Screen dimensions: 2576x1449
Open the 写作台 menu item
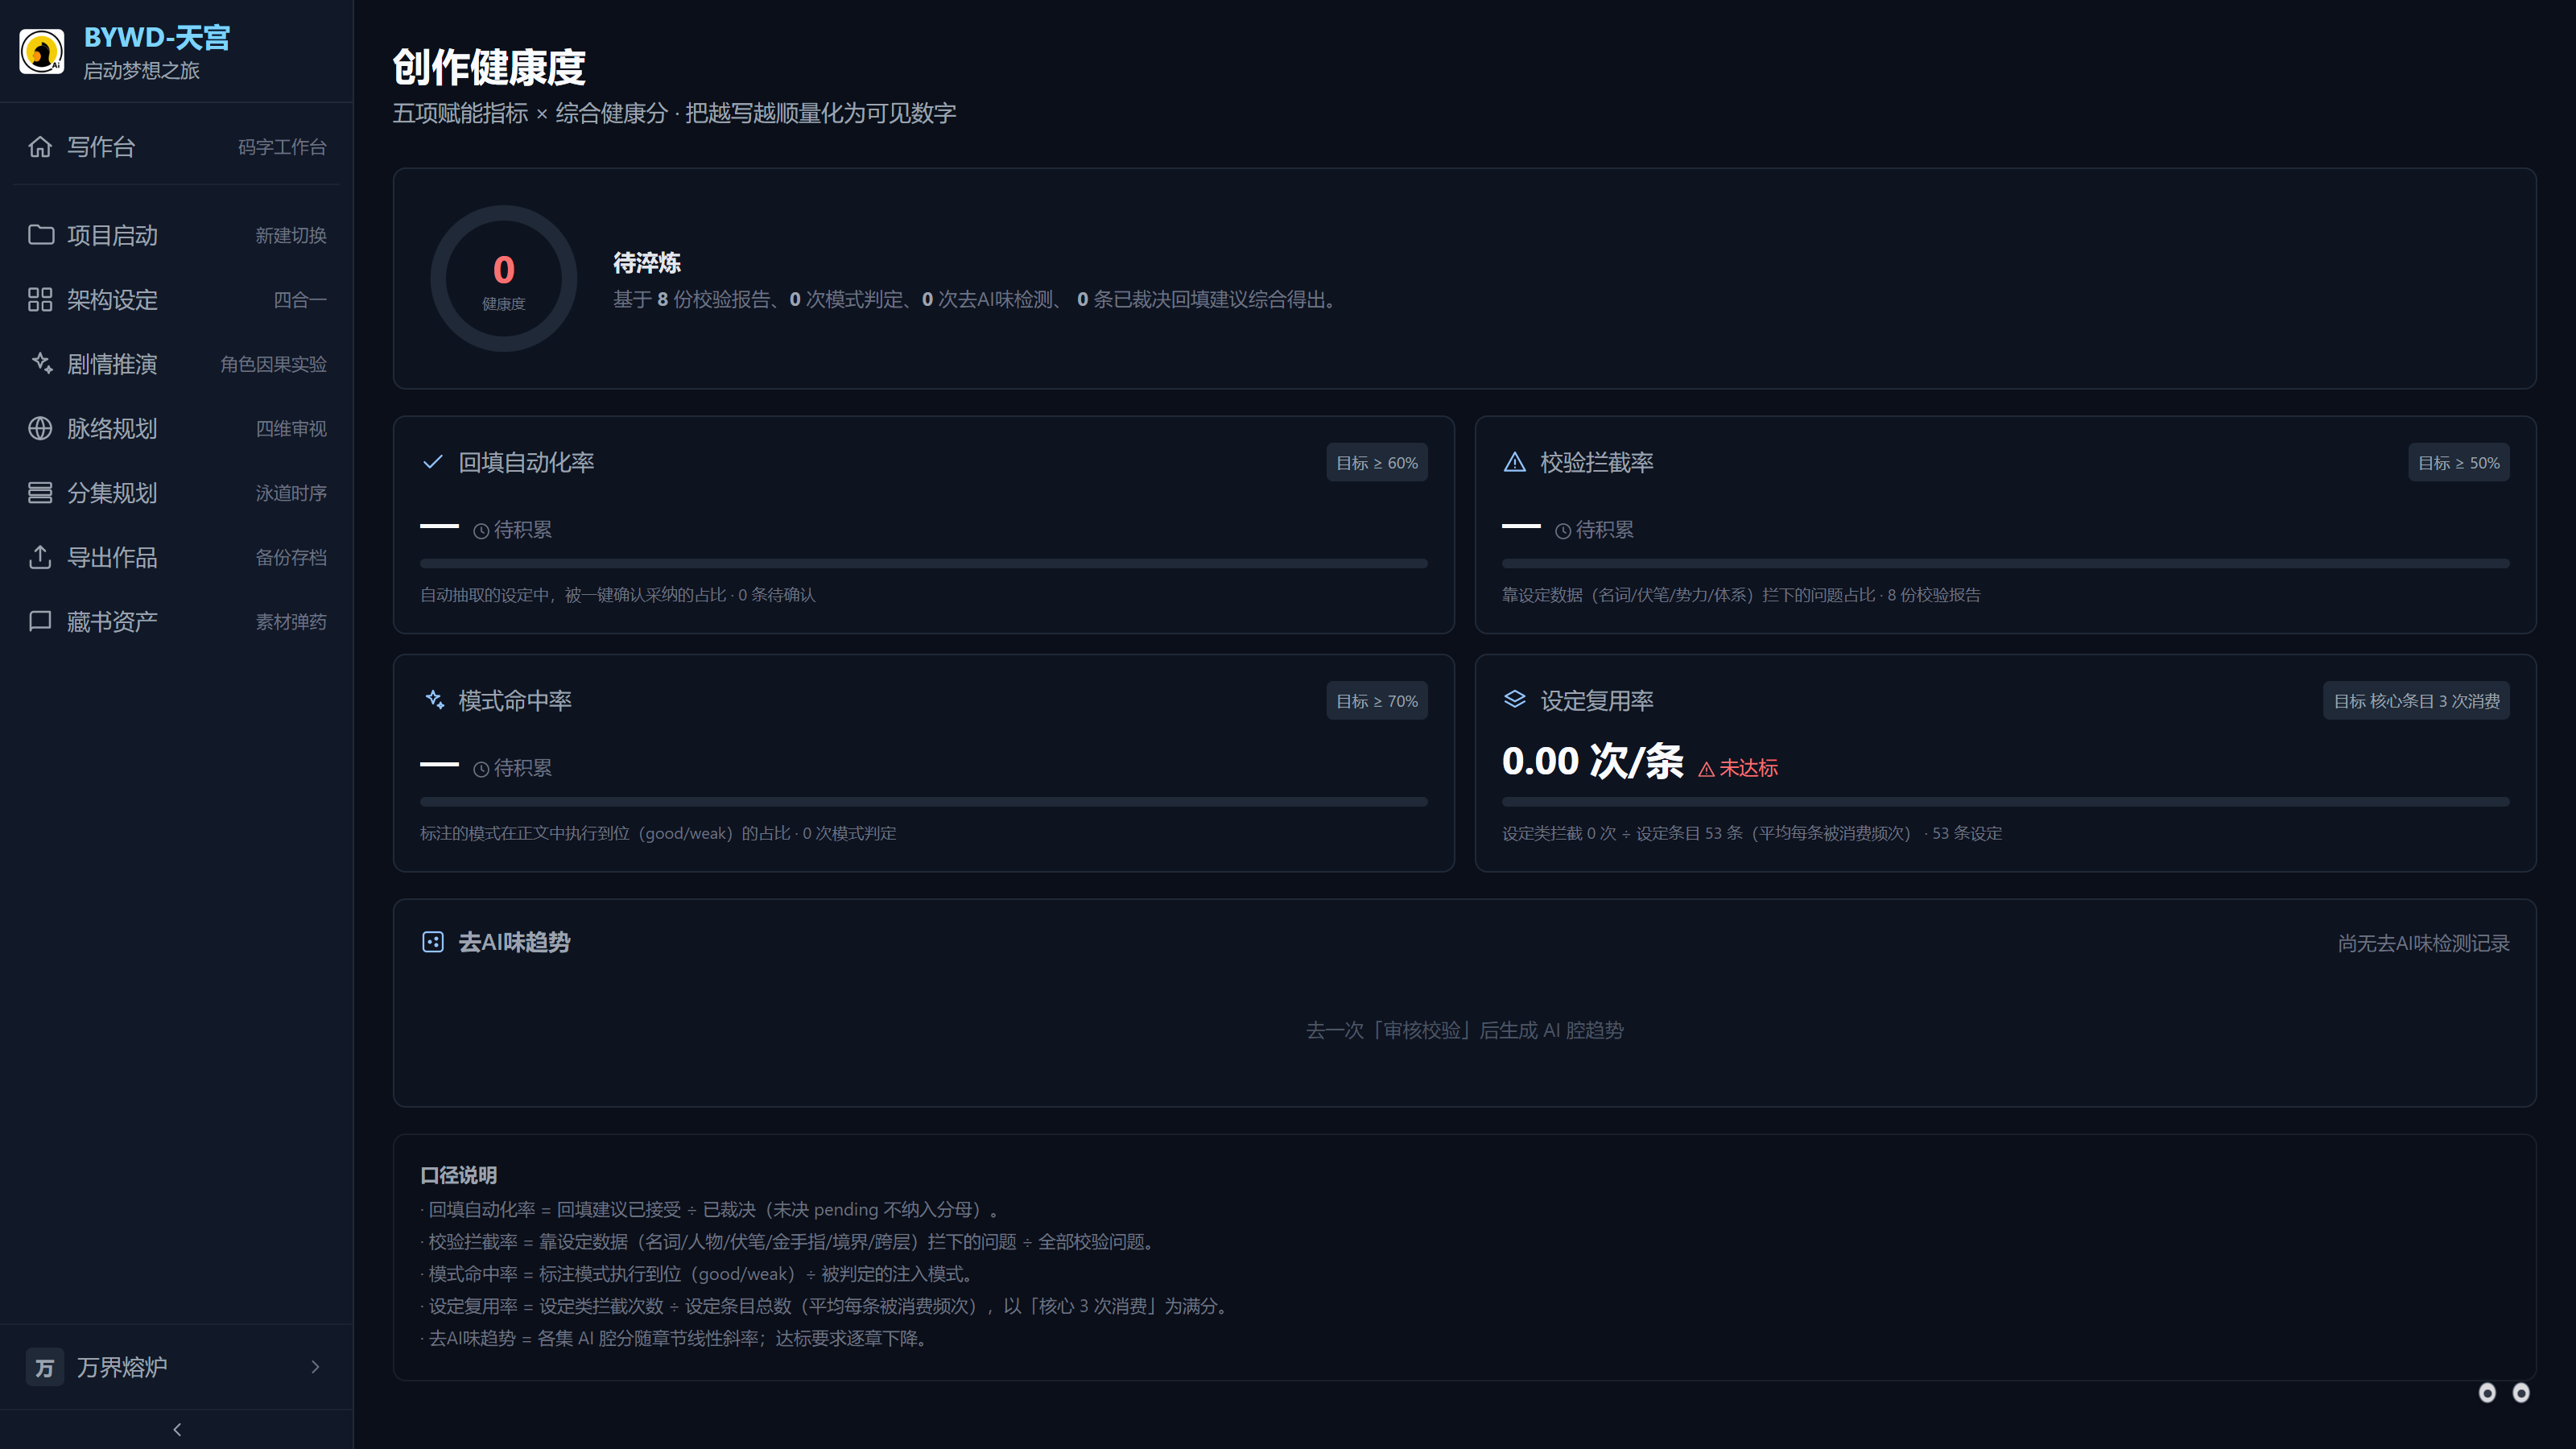[177, 147]
